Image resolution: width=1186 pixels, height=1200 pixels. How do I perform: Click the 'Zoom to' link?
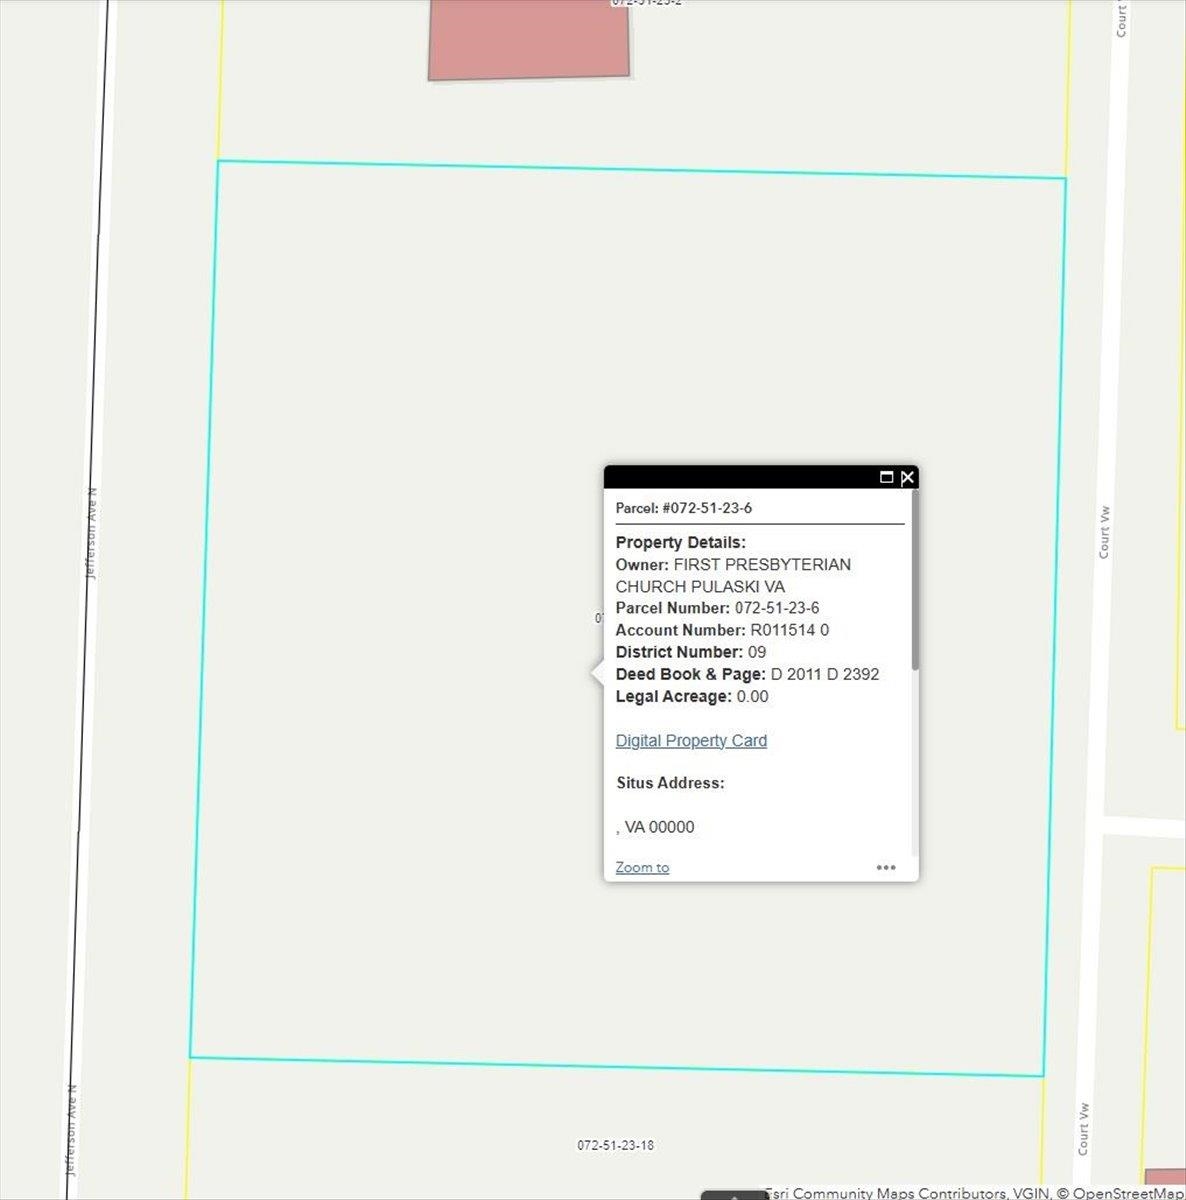pyautogui.click(x=642, y=867)
